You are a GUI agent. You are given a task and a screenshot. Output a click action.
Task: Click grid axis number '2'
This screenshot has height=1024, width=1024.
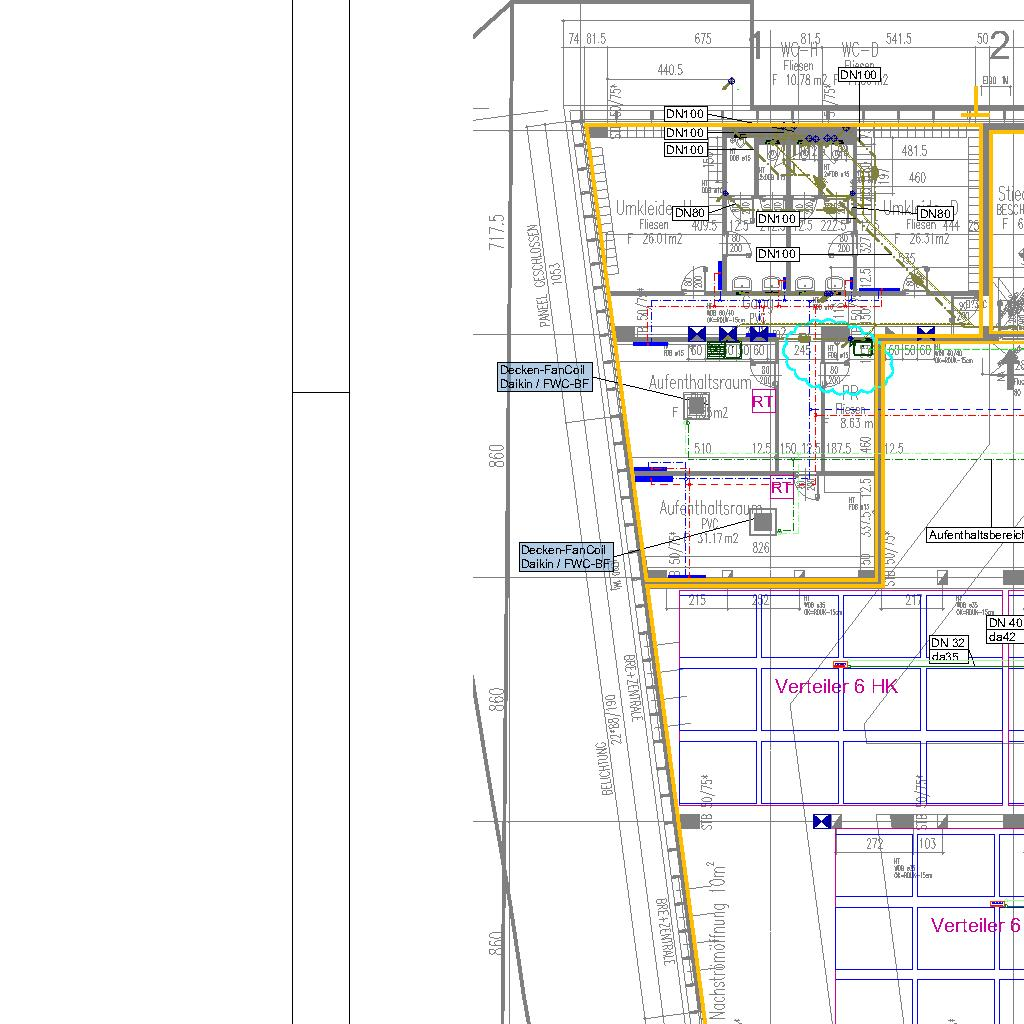pyautogui.click(x=999, y=46)
